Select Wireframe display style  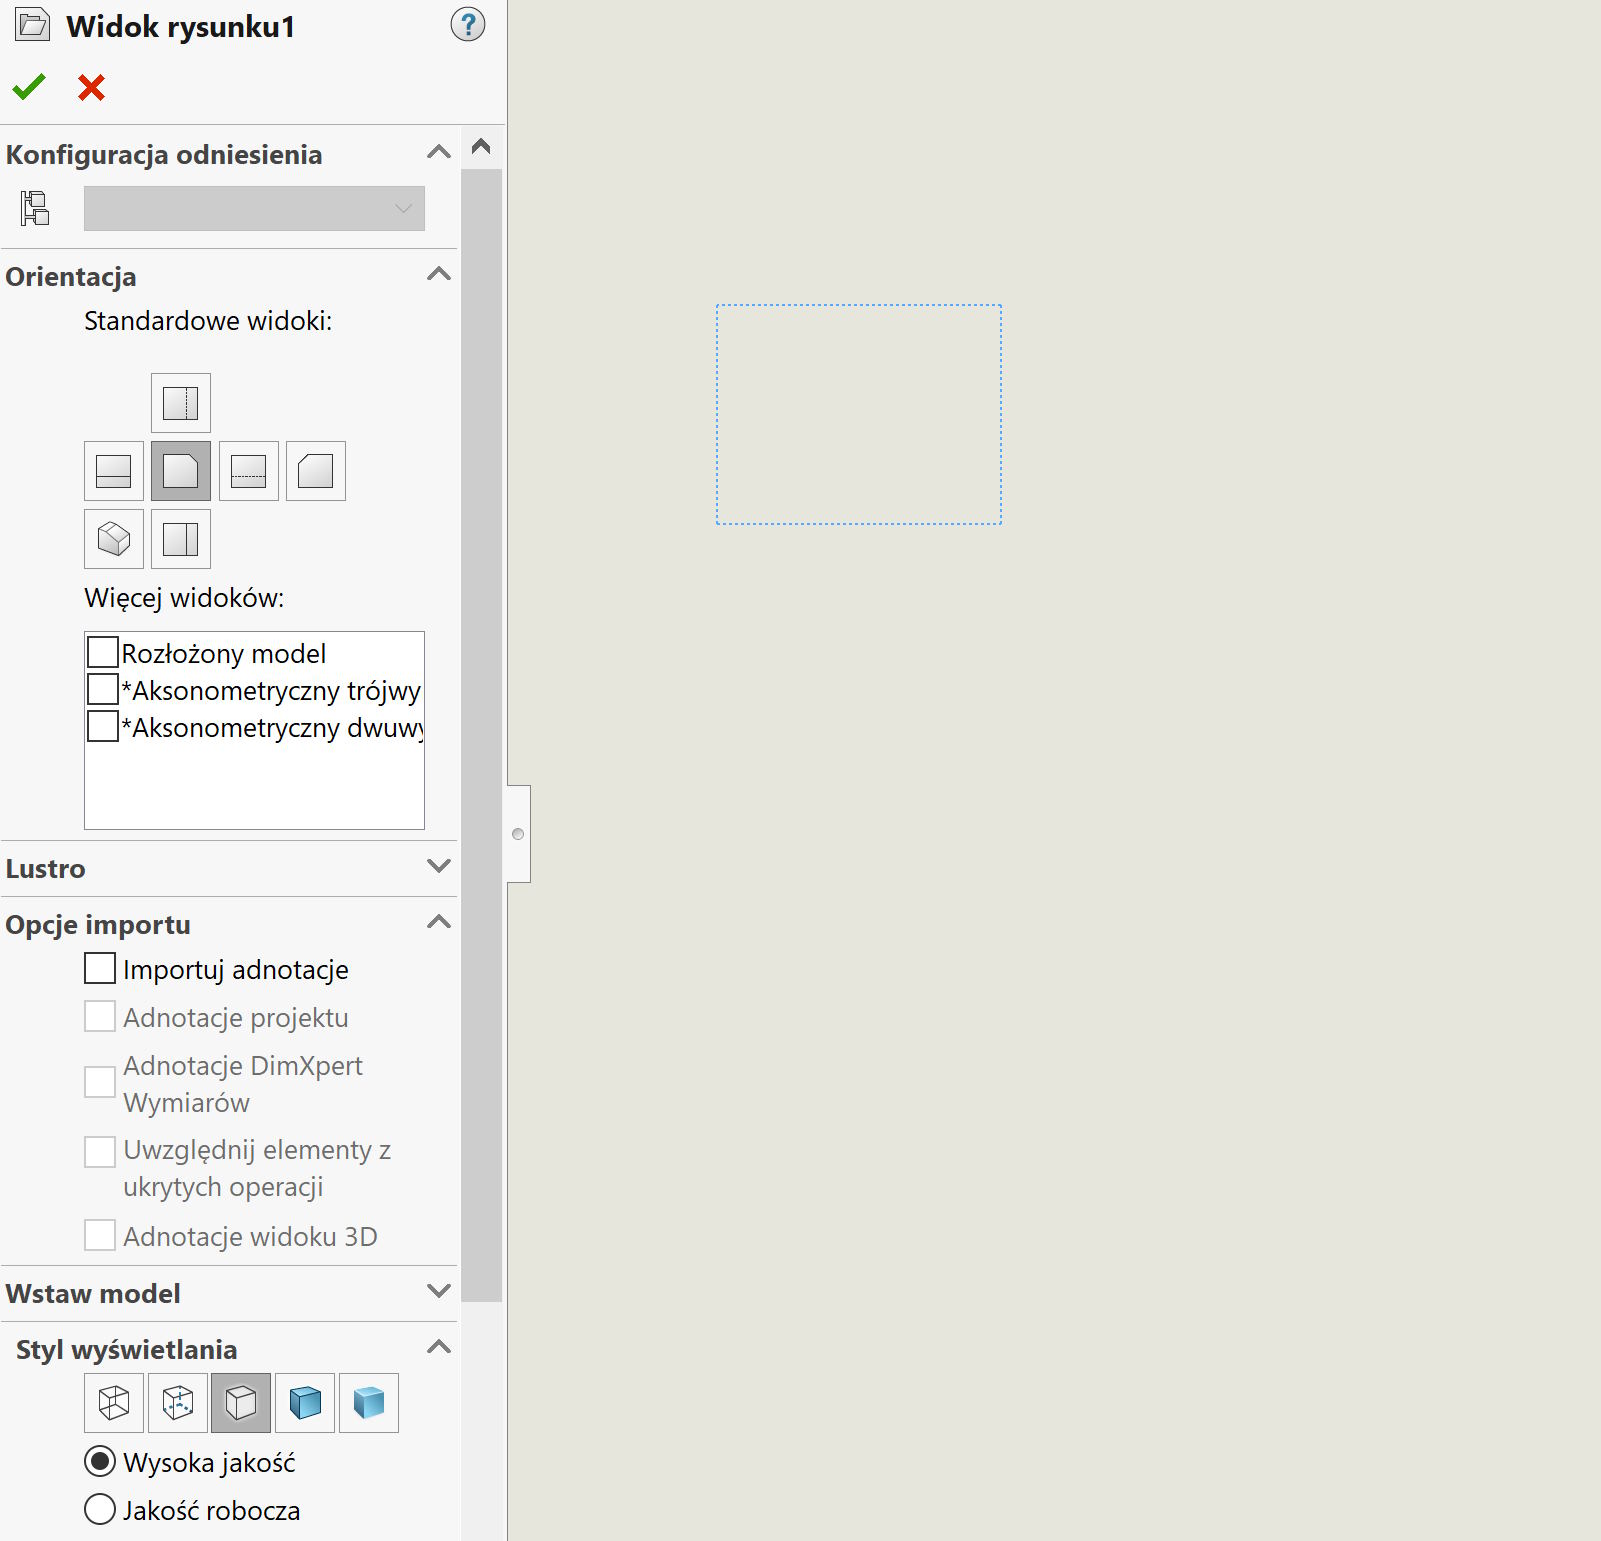(113, 1403)
